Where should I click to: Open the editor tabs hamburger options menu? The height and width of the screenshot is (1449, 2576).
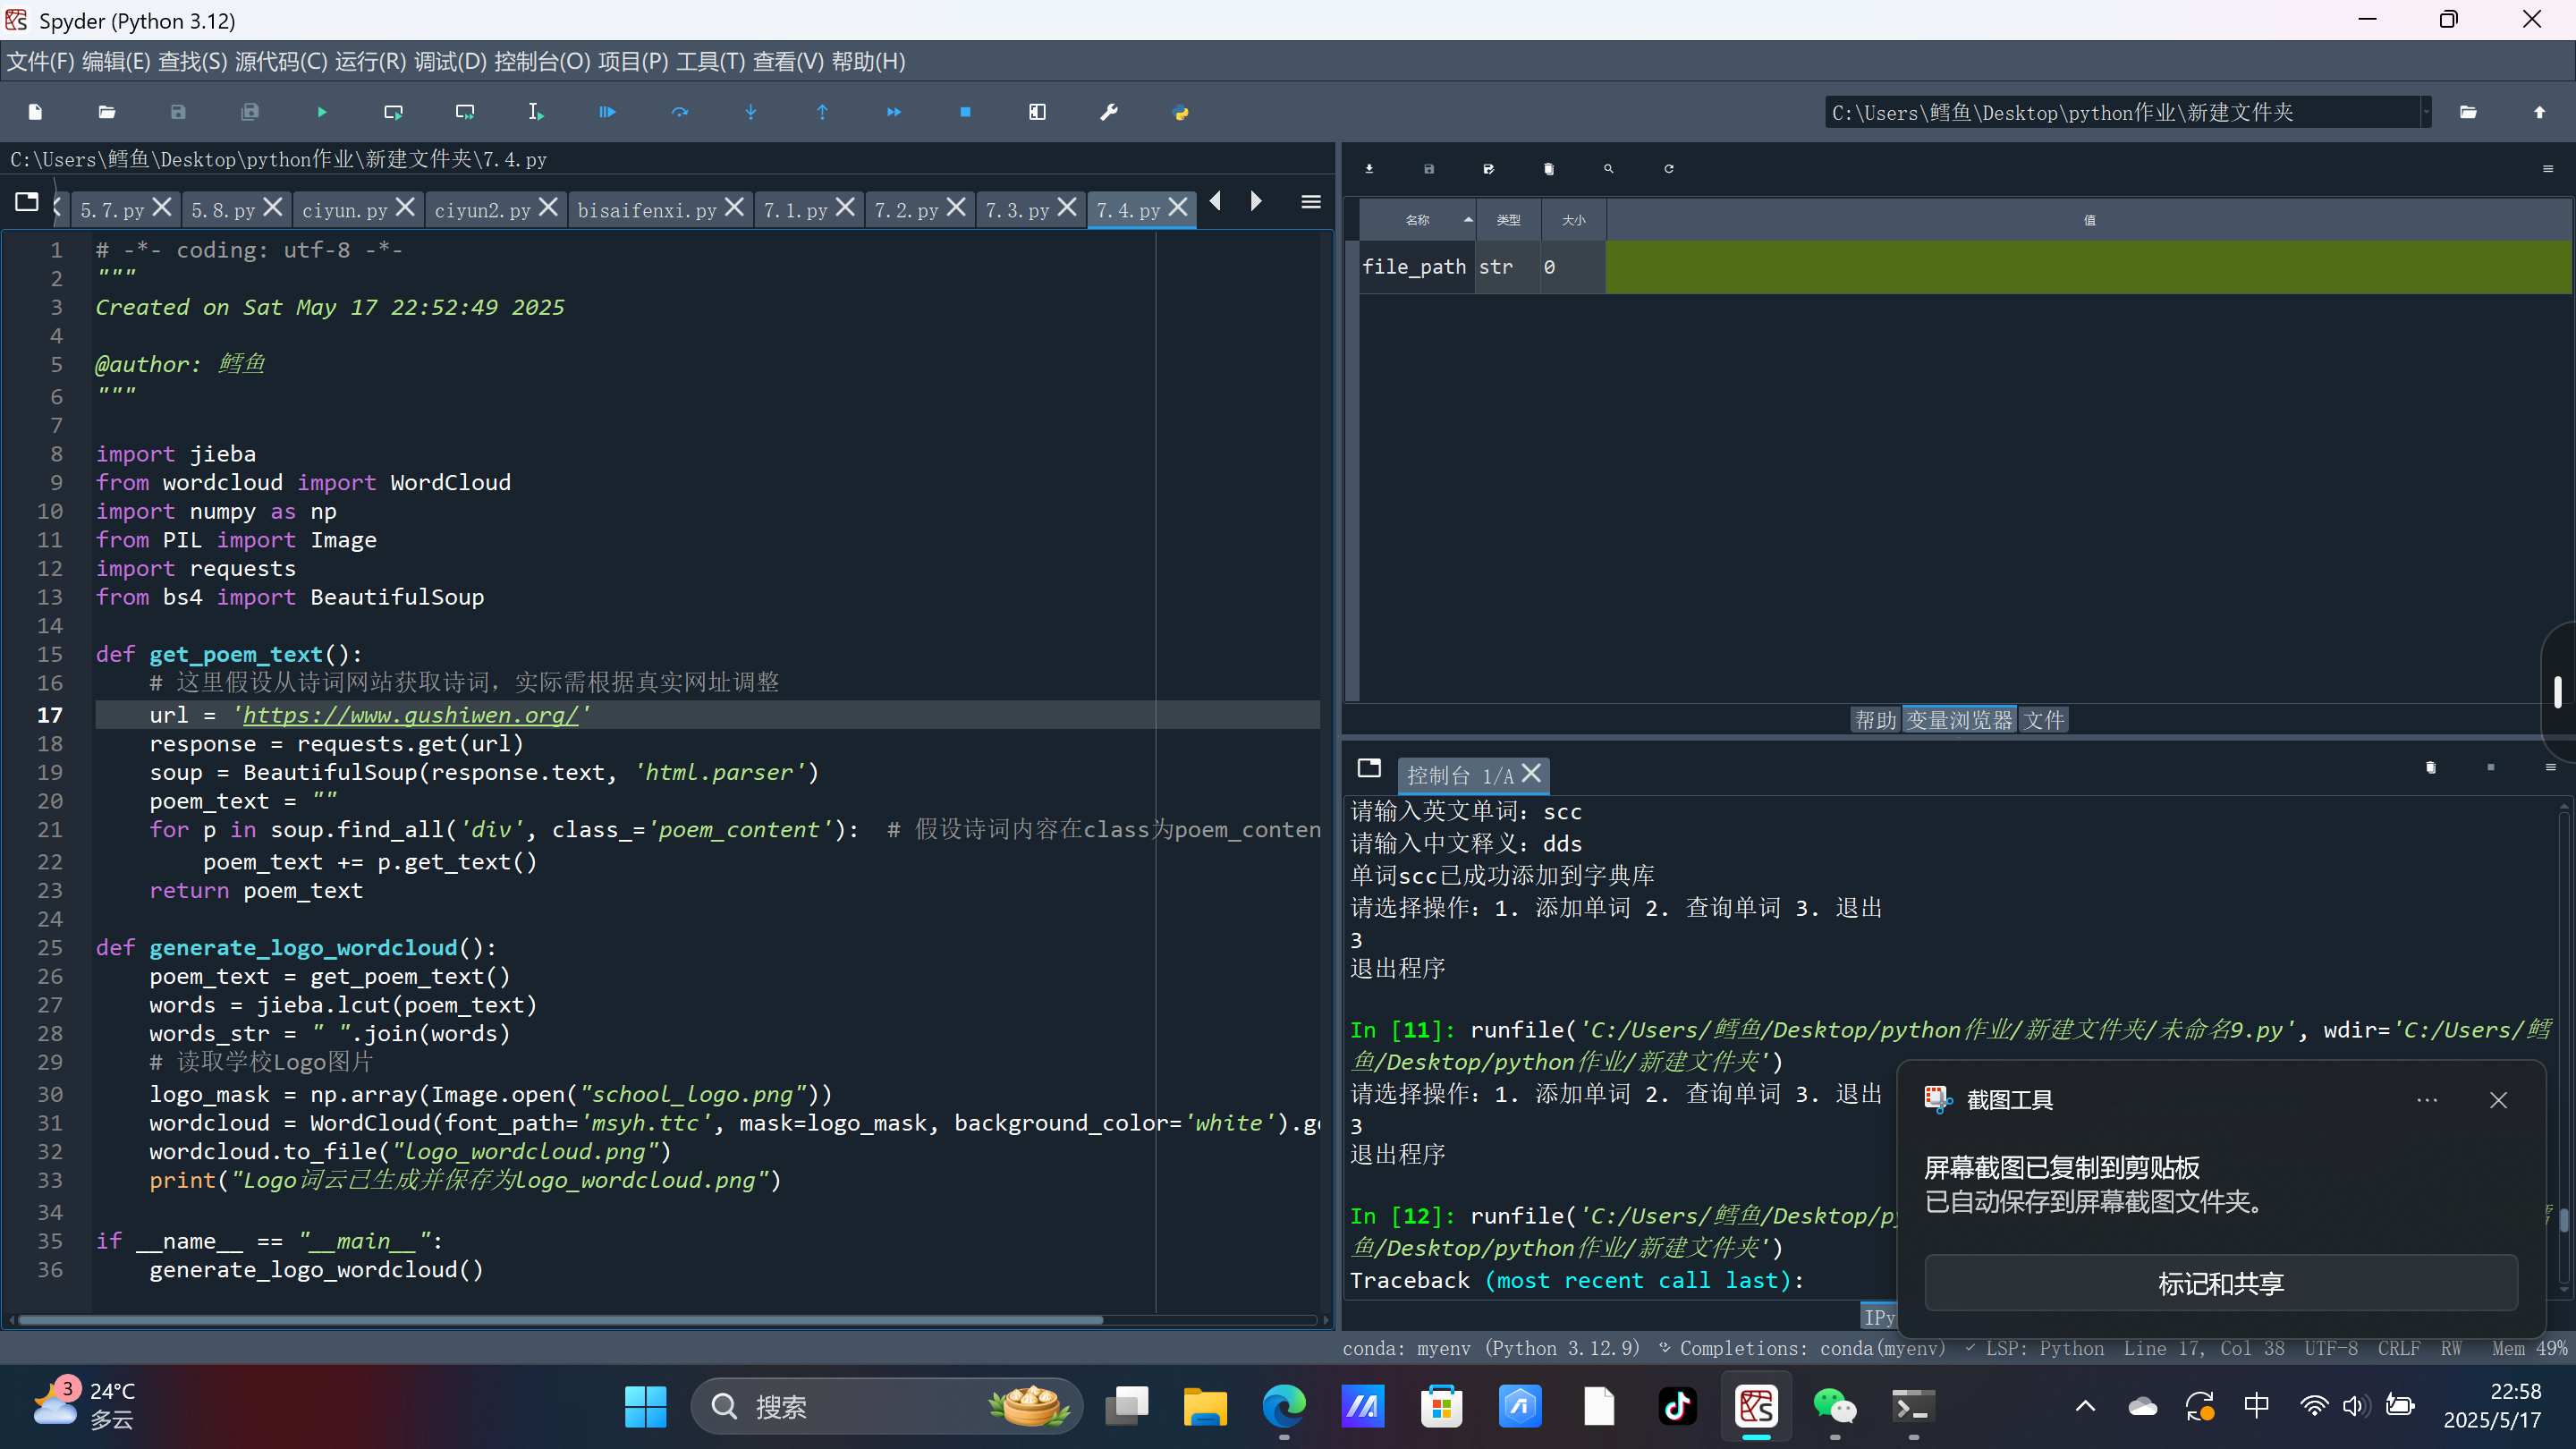[1310, 203]
